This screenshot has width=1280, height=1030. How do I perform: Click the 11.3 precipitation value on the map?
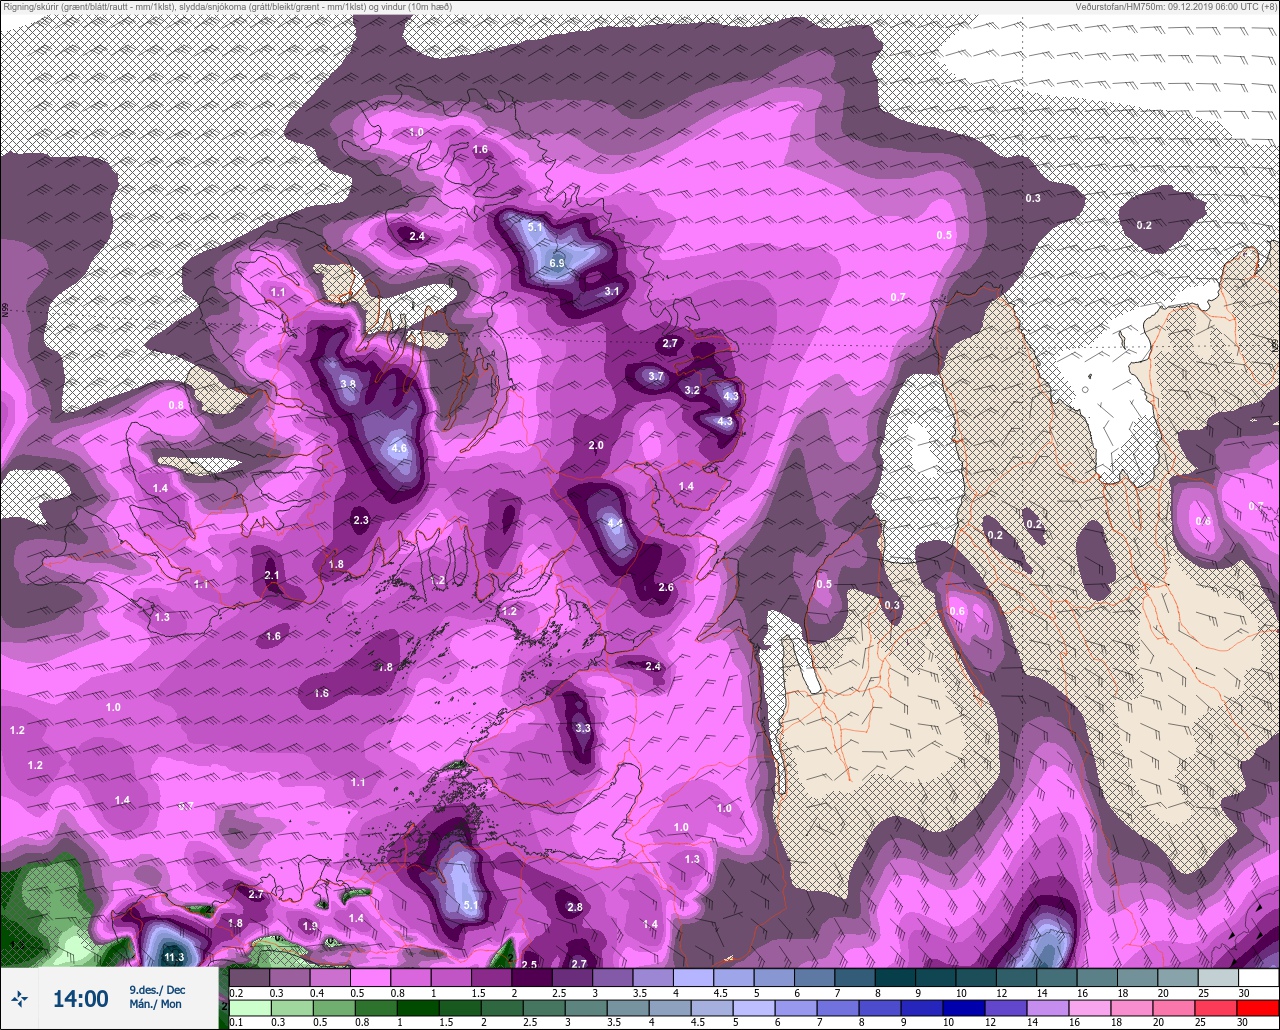[174, 958]
